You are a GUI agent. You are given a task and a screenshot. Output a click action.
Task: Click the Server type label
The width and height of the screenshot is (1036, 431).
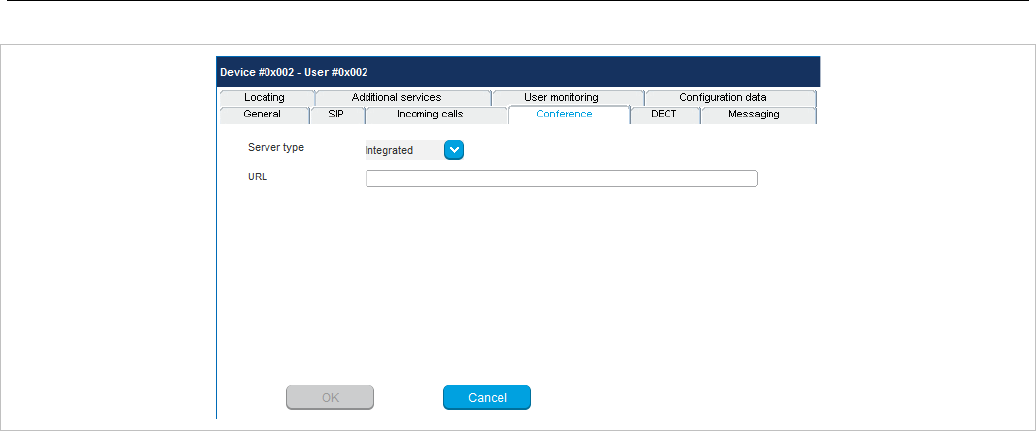coord(276,147)
